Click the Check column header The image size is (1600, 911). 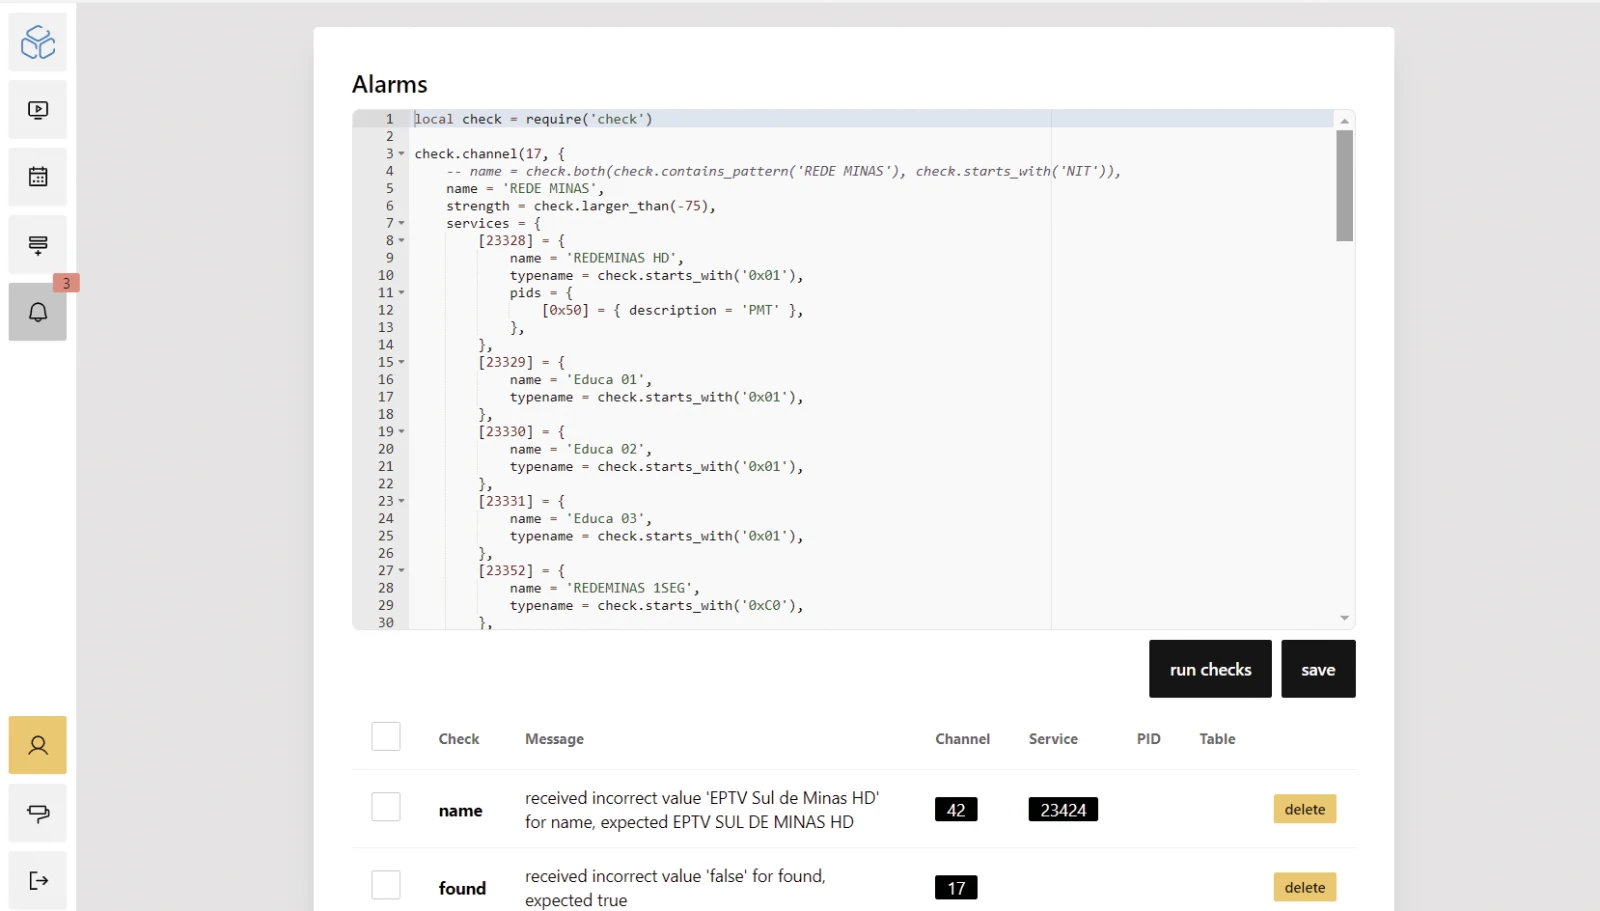click(459, 739)
